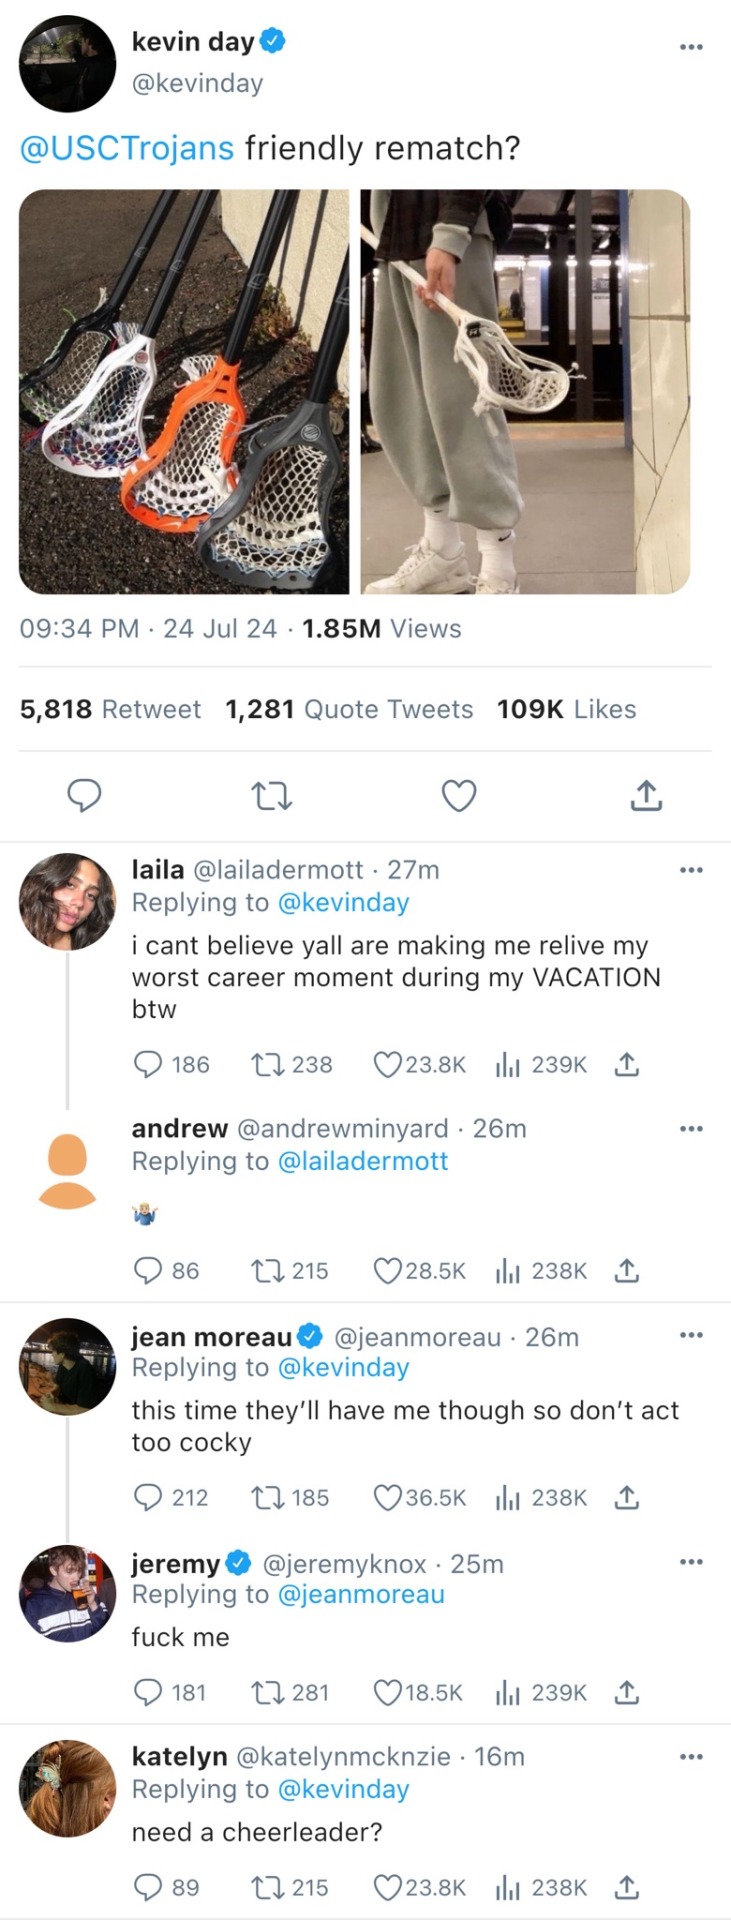
Task: Open andrew's default profile avatar
Action: coord(68,1171)
